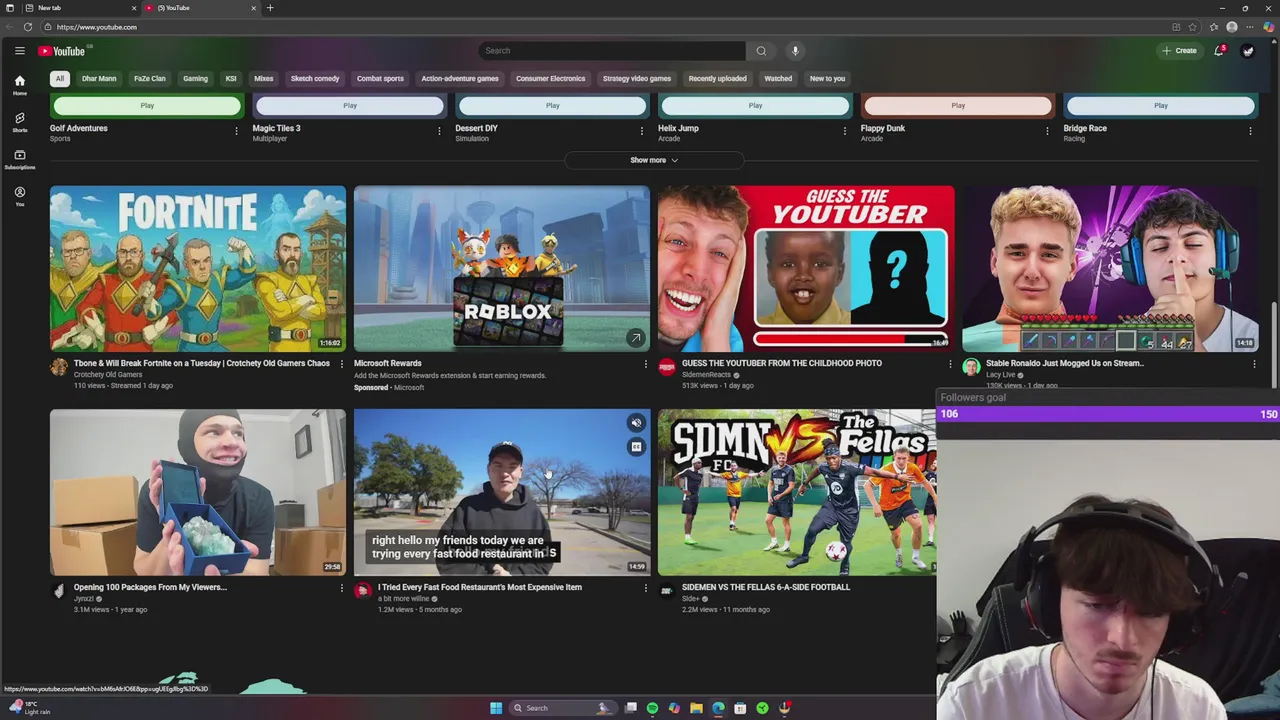The image size is (1280, 720).
Task: Open Spotify from the taskbar
Action: pos(652,708)
